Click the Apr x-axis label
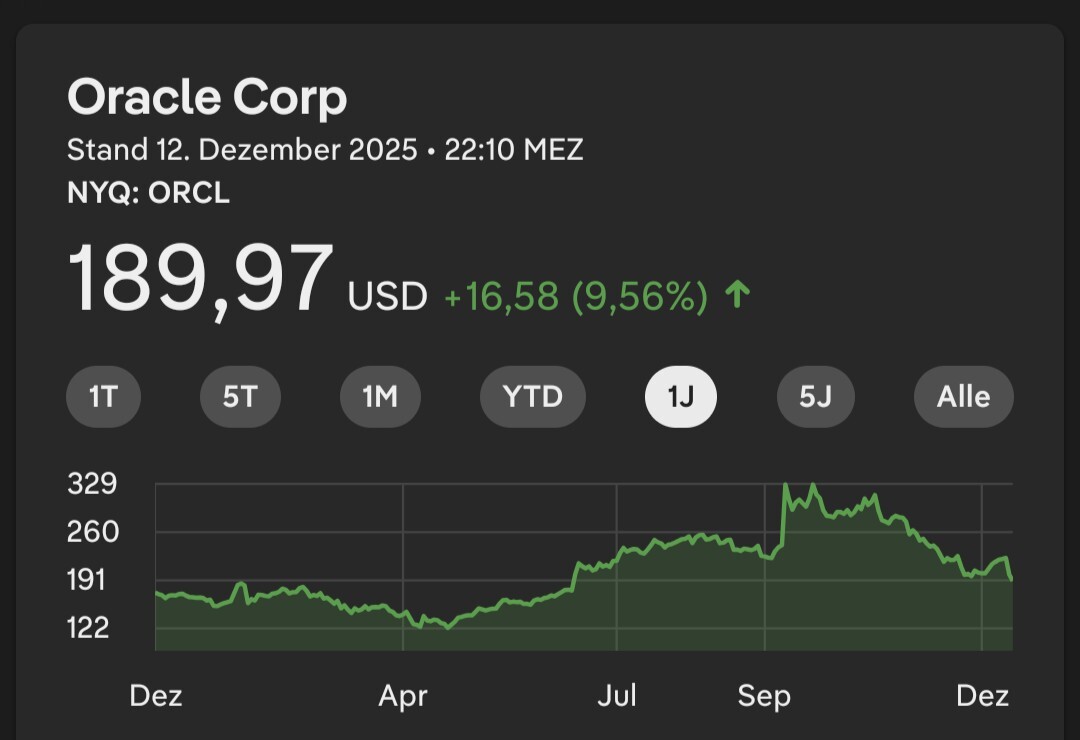 pyautogui.click(x=403, y=696)
